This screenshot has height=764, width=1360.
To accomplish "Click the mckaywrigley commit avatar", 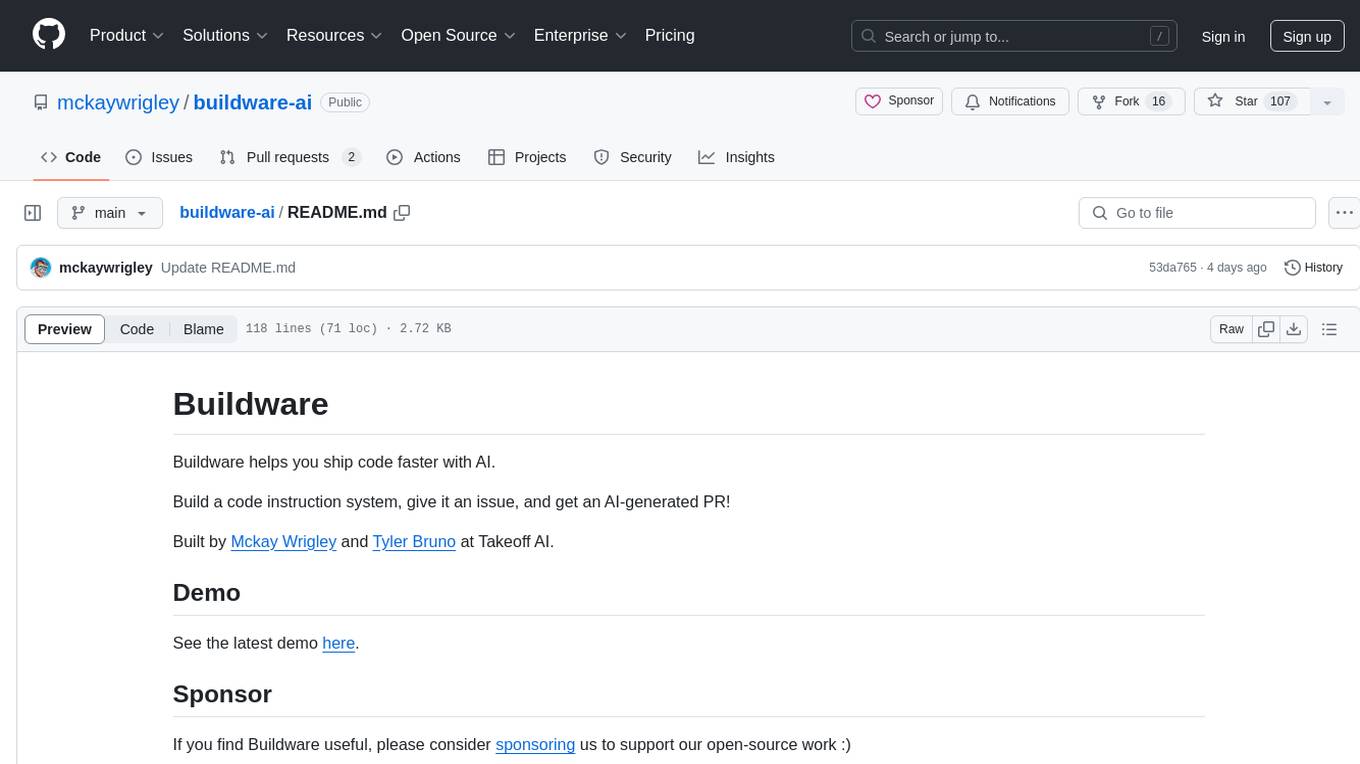I will click(x=41, y=267).
